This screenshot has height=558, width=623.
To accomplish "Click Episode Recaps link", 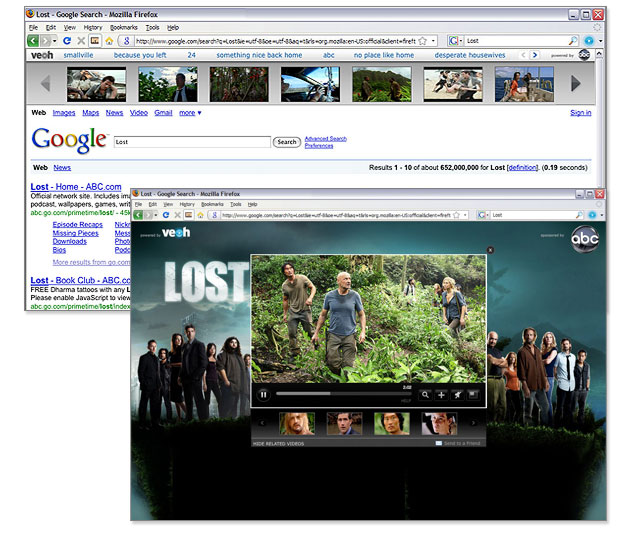I will coord(78,225).
